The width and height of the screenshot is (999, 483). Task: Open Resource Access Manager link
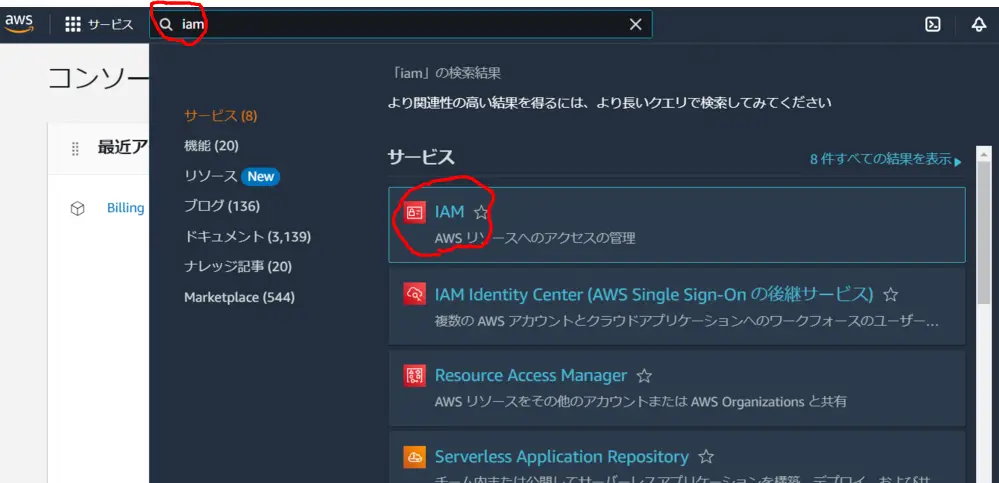(531, 375)
